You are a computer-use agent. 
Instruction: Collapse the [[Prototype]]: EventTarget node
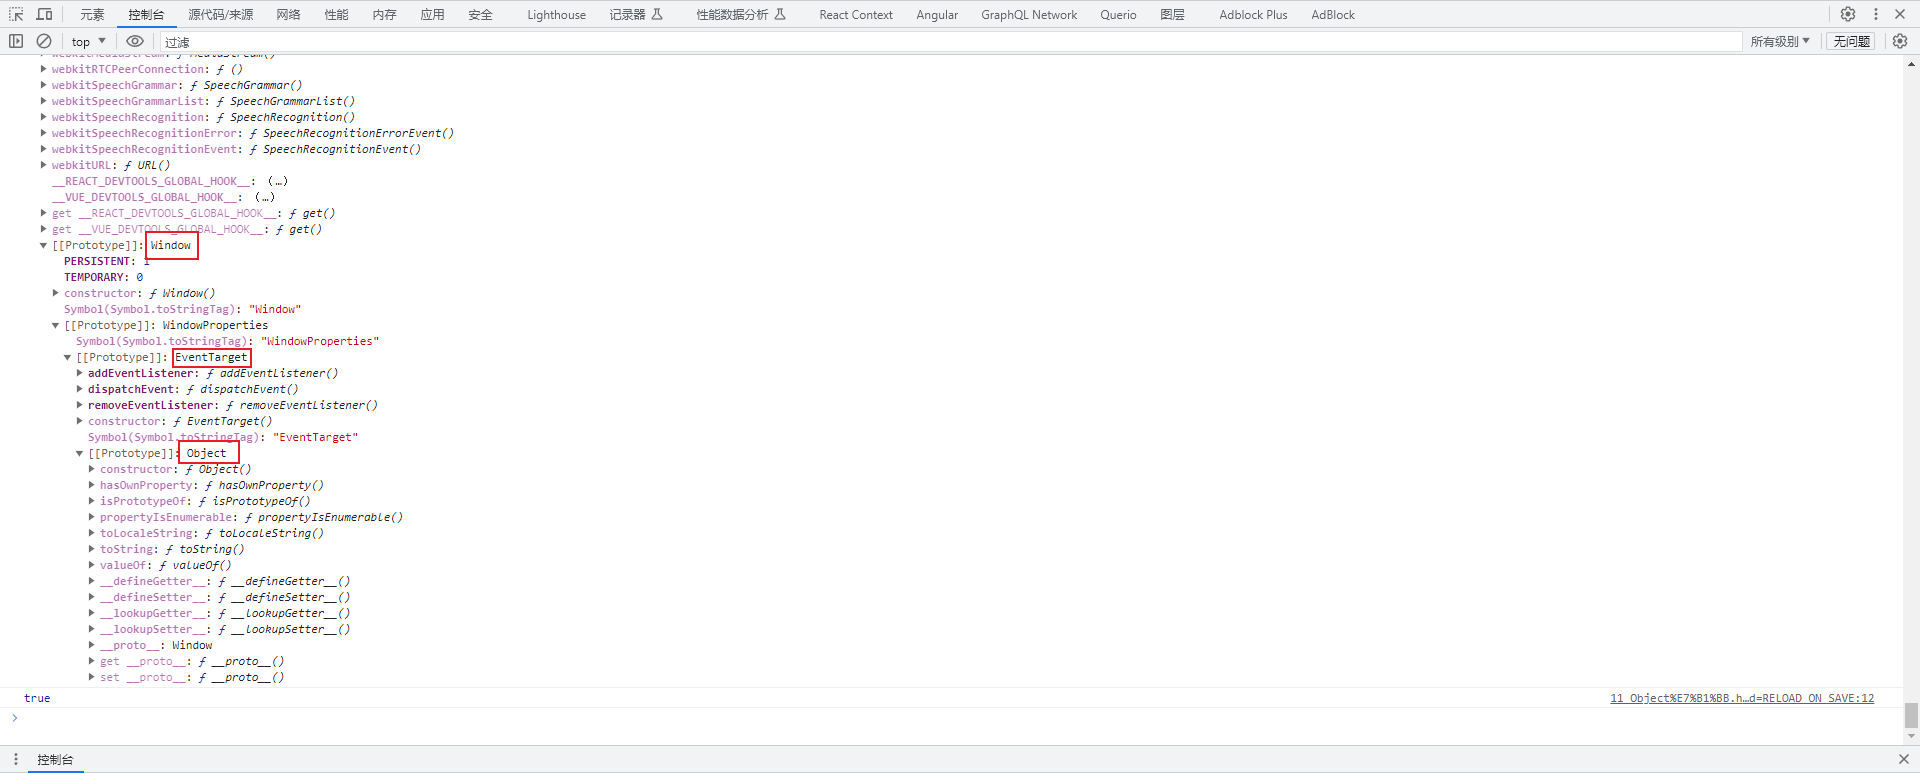[68, 357]
